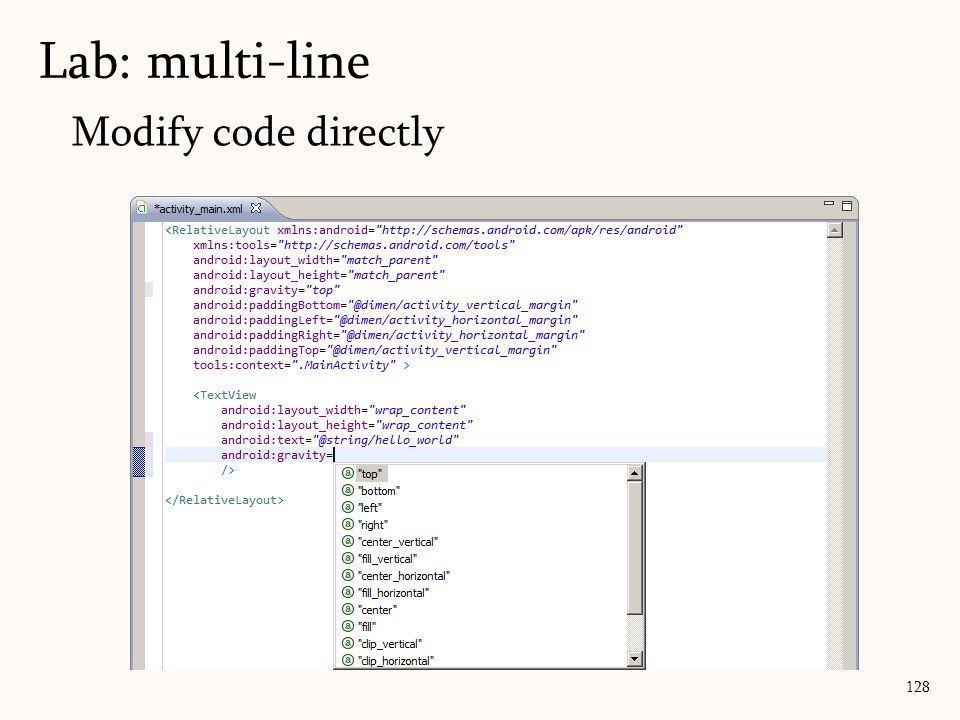Close the activity_main.xml tab

point(256,208)
